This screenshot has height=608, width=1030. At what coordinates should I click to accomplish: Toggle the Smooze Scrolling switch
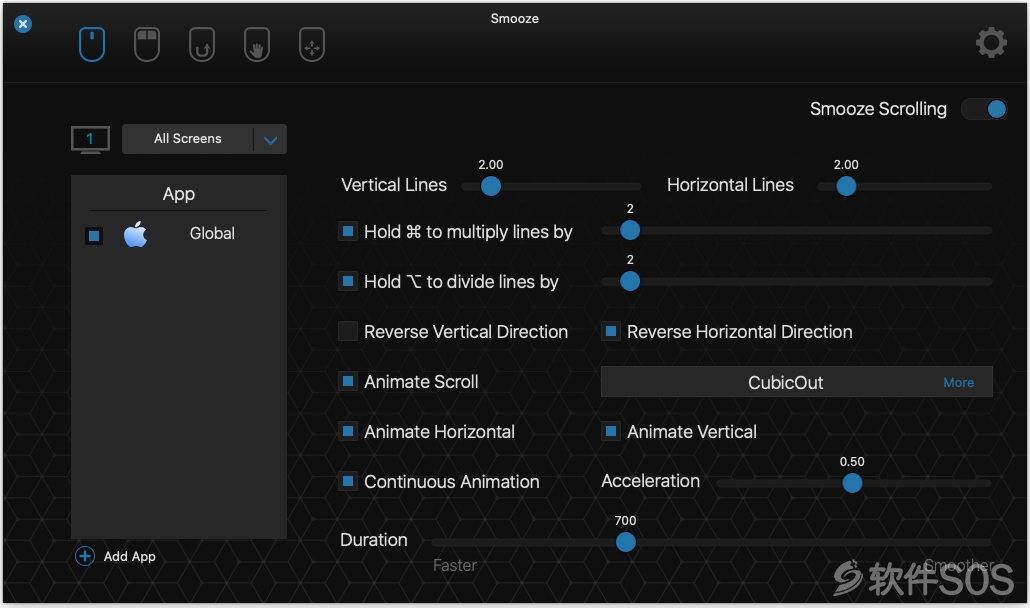(983, 109)
